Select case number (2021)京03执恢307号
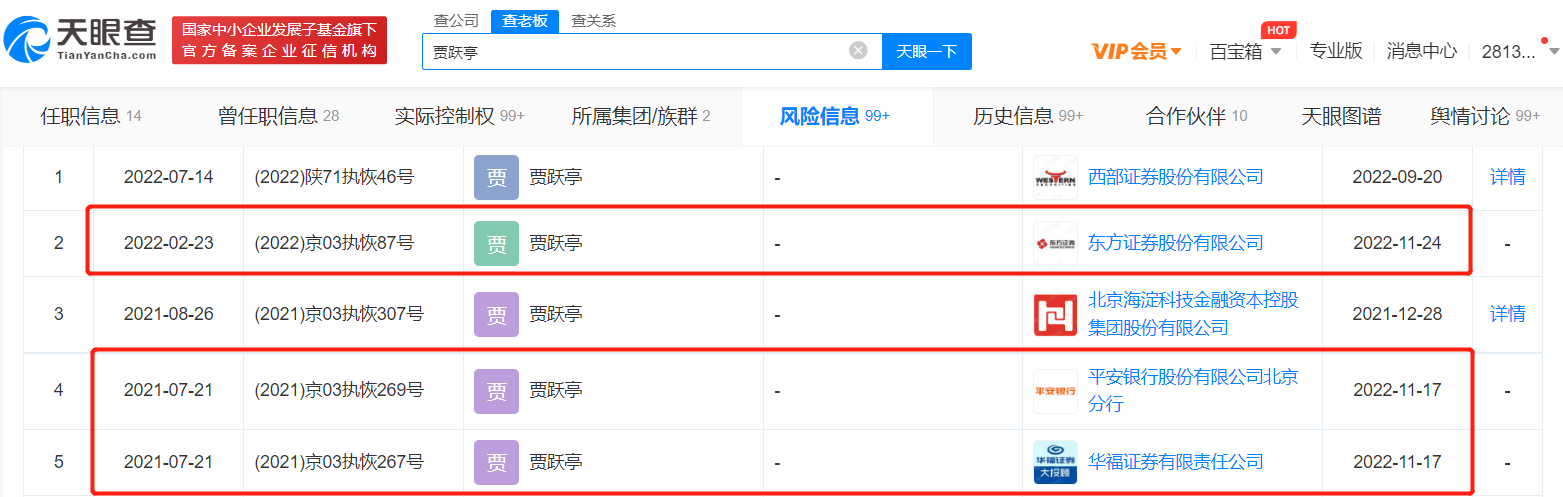 (x=339, y=314)
